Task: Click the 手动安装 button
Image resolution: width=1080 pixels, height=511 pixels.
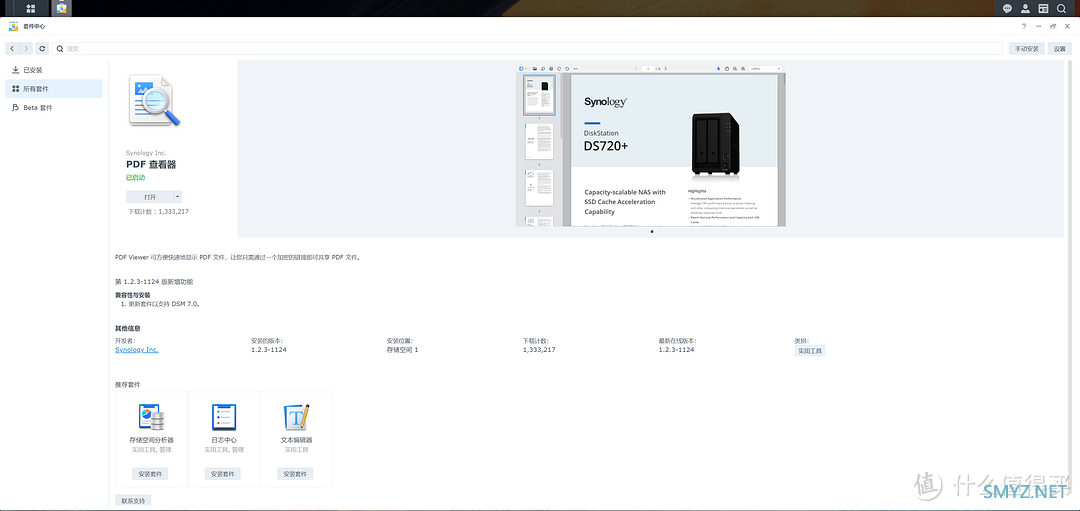Action: [1027, 49]
